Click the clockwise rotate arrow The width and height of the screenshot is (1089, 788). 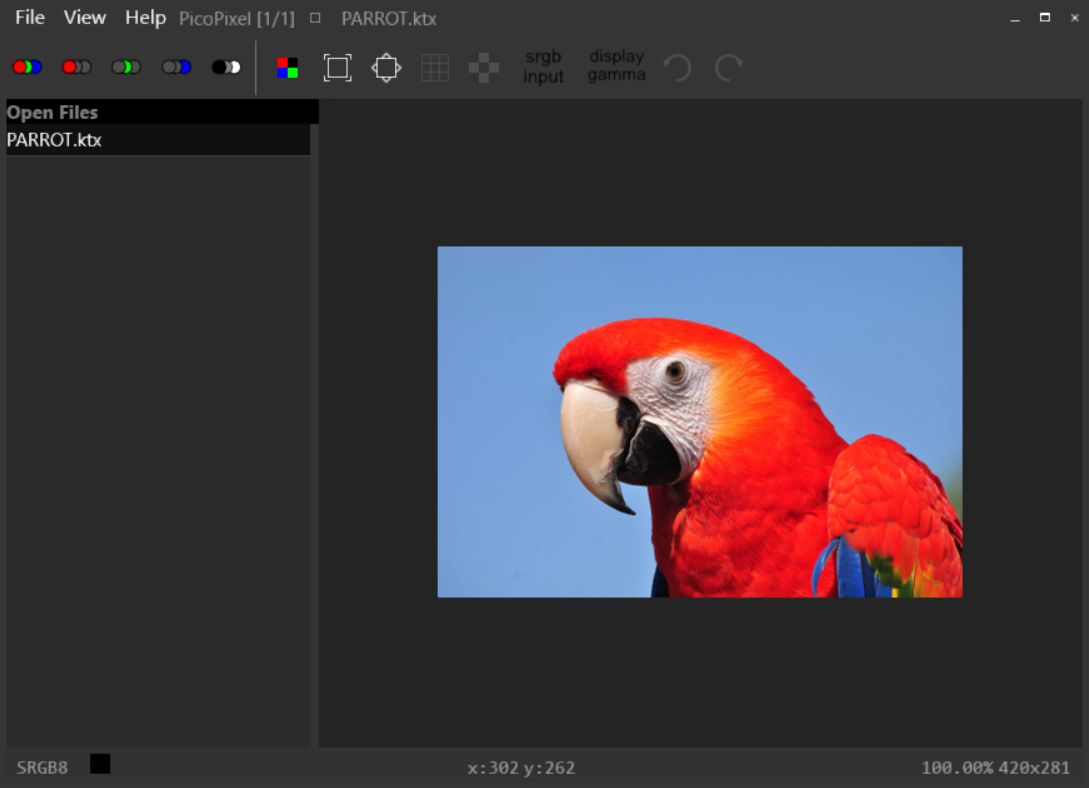(729, 68)
